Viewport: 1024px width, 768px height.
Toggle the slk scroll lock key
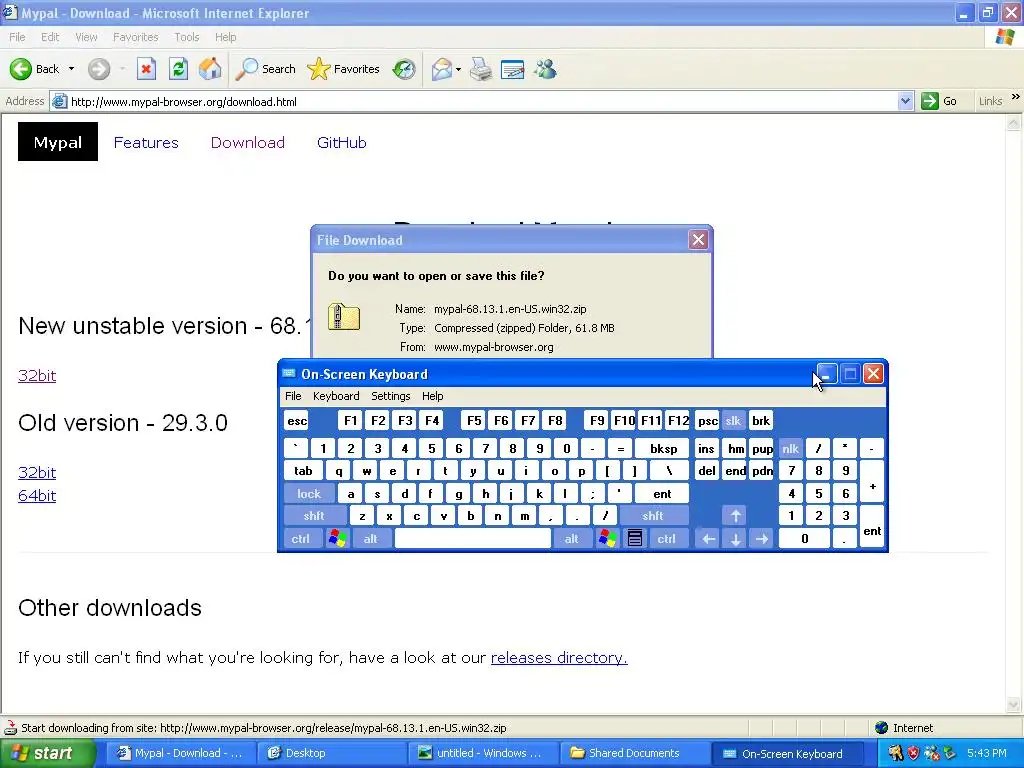point(733,421)
